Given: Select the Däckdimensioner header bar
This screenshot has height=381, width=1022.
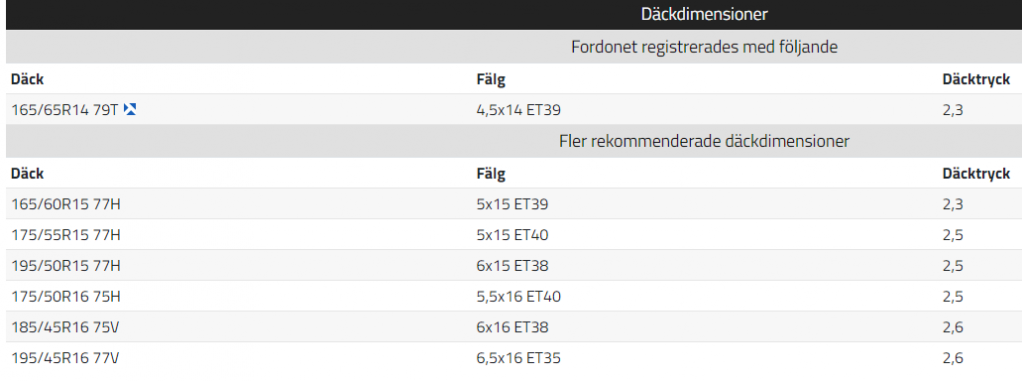Looking at the screenshot, I should [x=514, y=14].
